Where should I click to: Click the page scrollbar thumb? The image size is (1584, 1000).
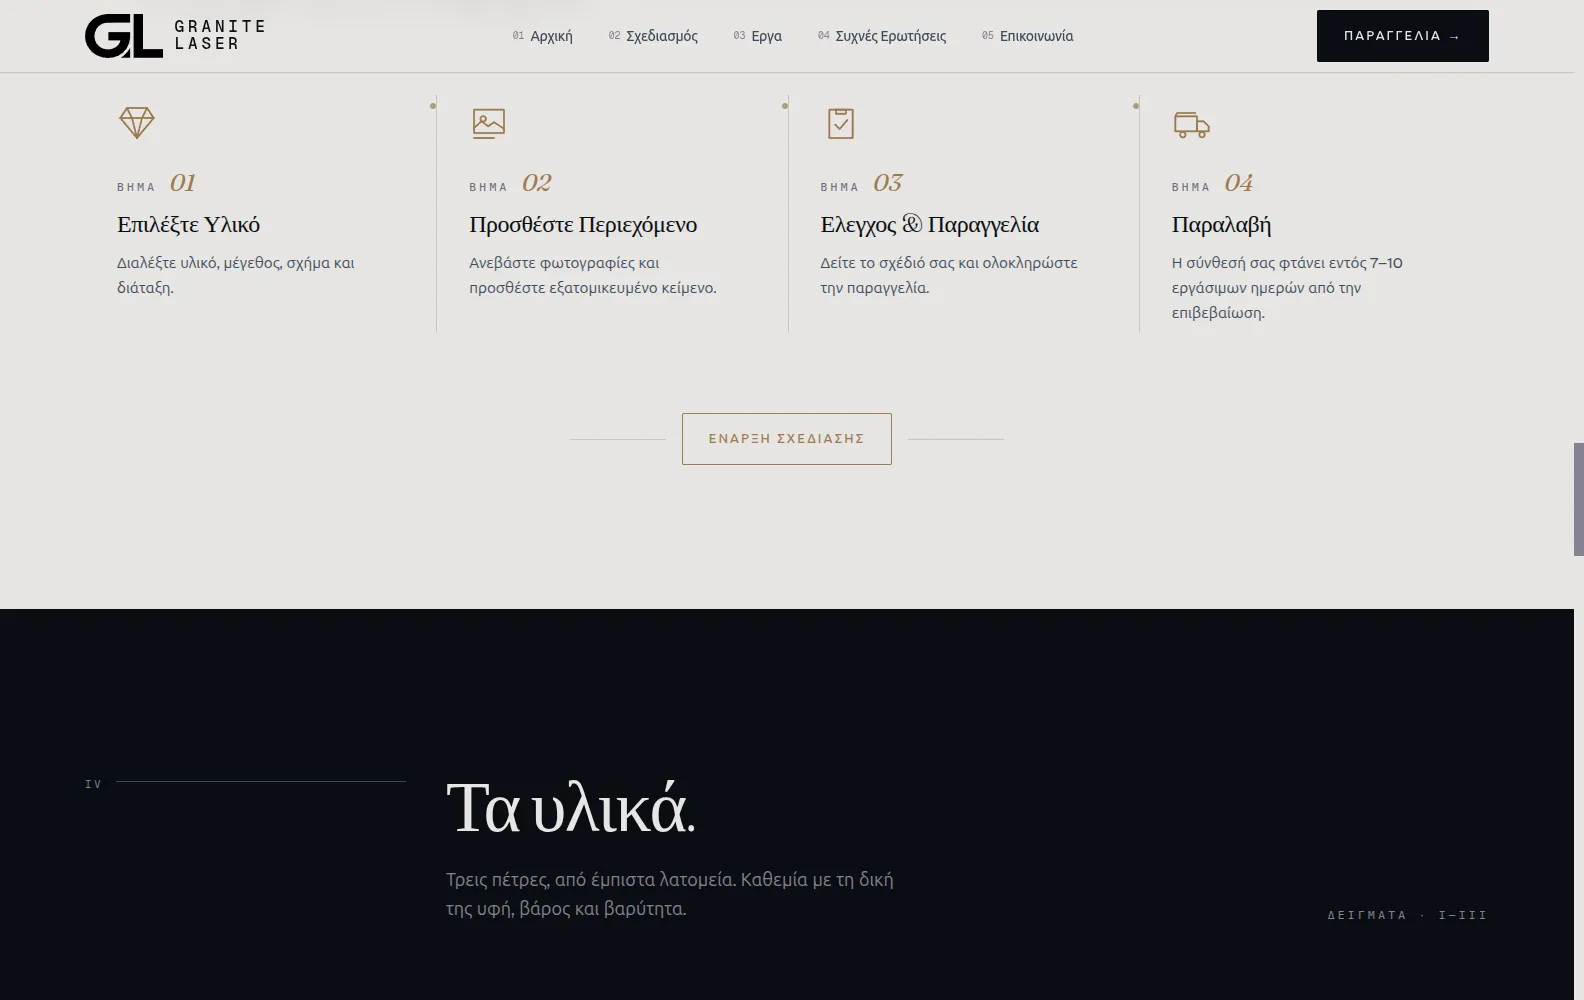pyautogui.click(x=1578, y=499)
